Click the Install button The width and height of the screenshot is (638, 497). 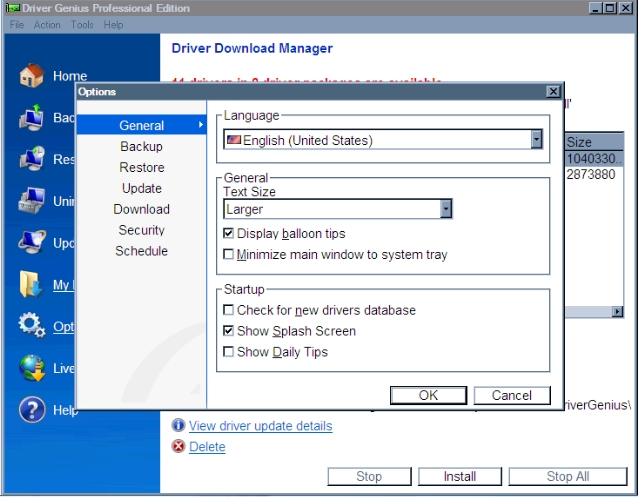pyautogui.click(x=460, y=476)
